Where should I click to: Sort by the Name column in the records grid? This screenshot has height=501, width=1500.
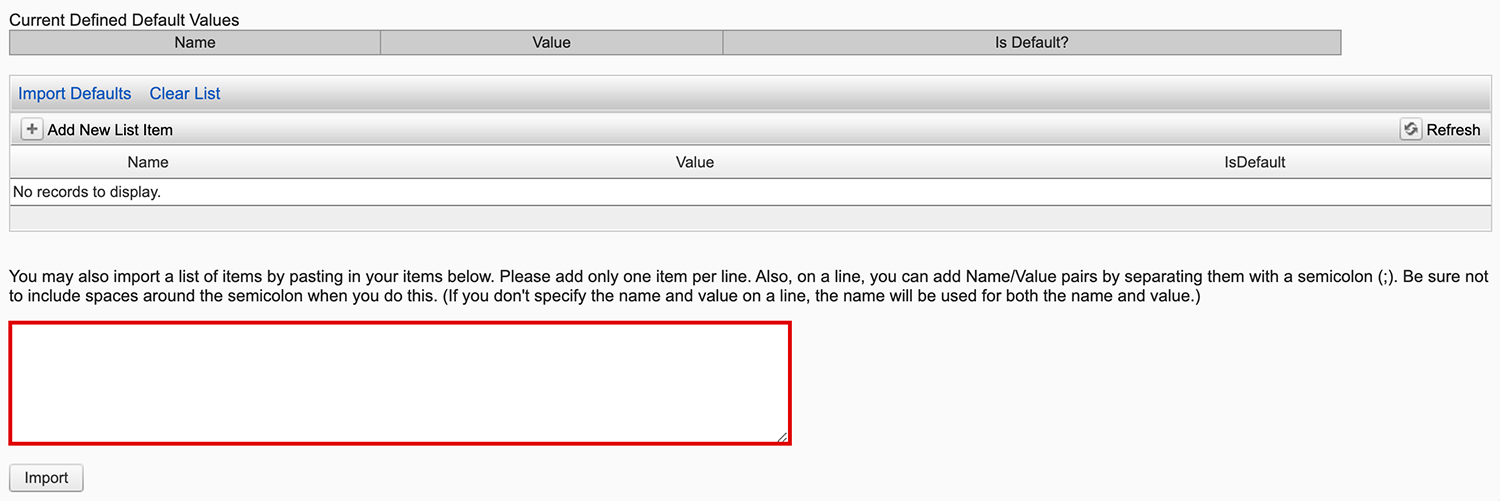click(148, 162)
